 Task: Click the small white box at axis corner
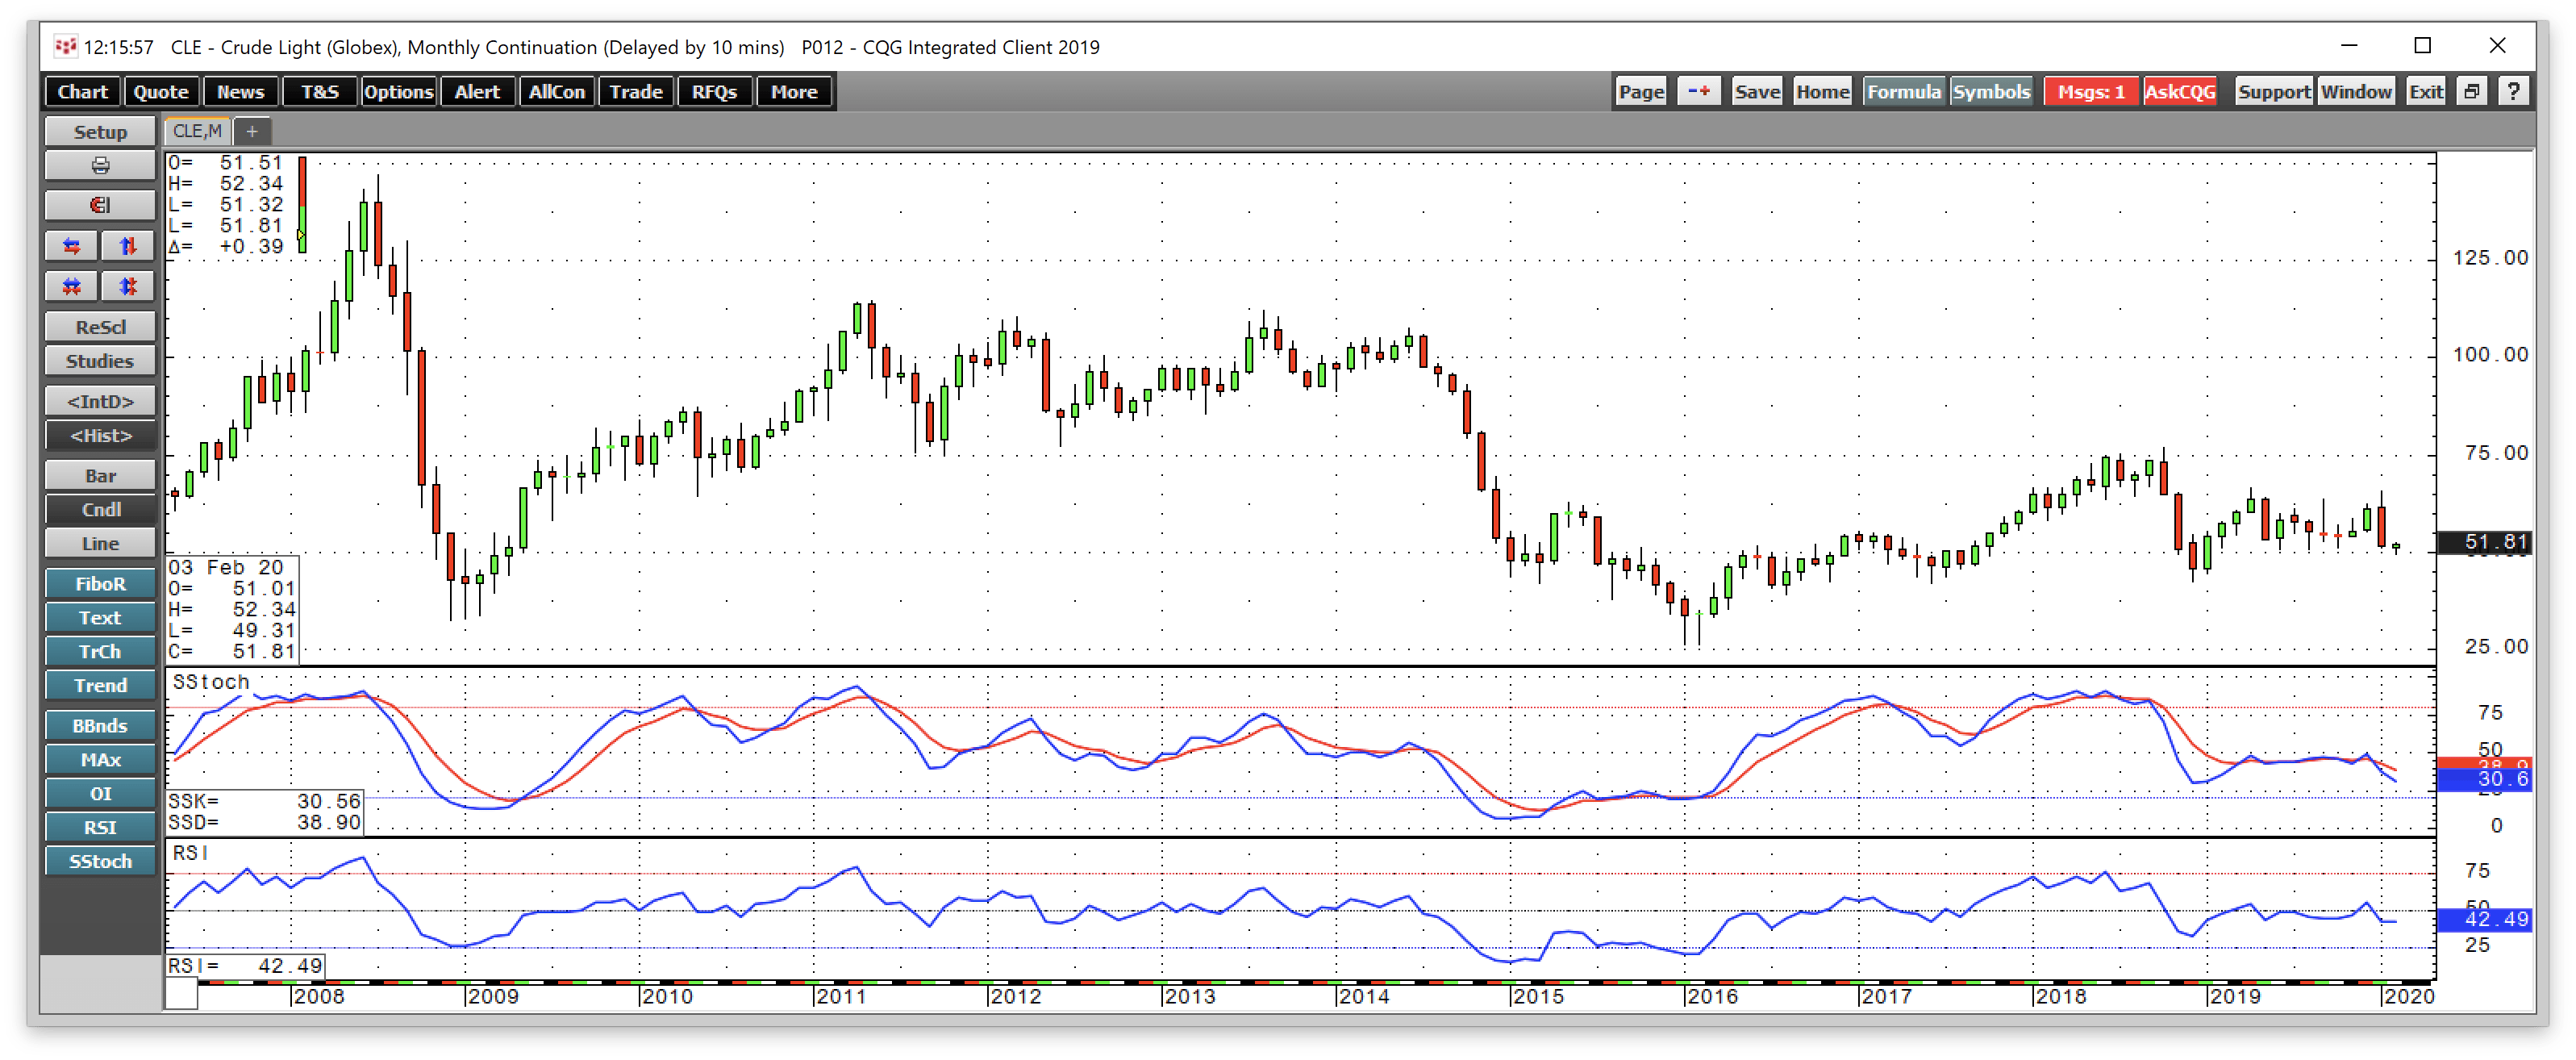coord(181,994)
